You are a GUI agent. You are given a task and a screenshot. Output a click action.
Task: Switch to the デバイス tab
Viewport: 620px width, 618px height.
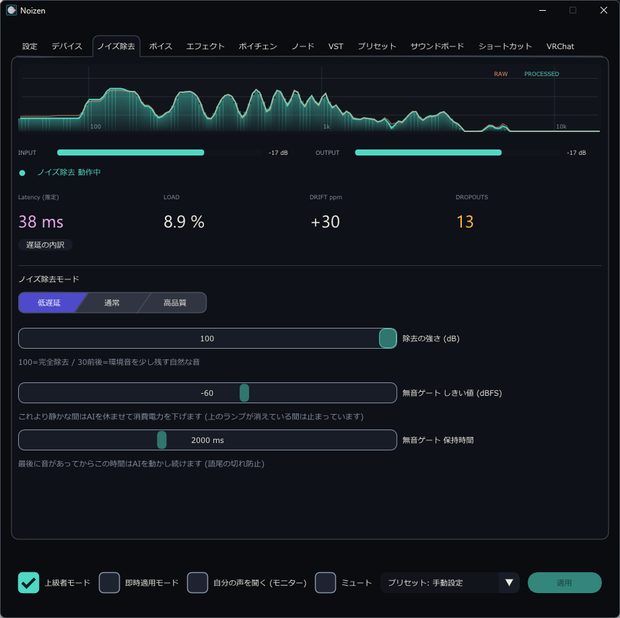click(x=67, y=46)
